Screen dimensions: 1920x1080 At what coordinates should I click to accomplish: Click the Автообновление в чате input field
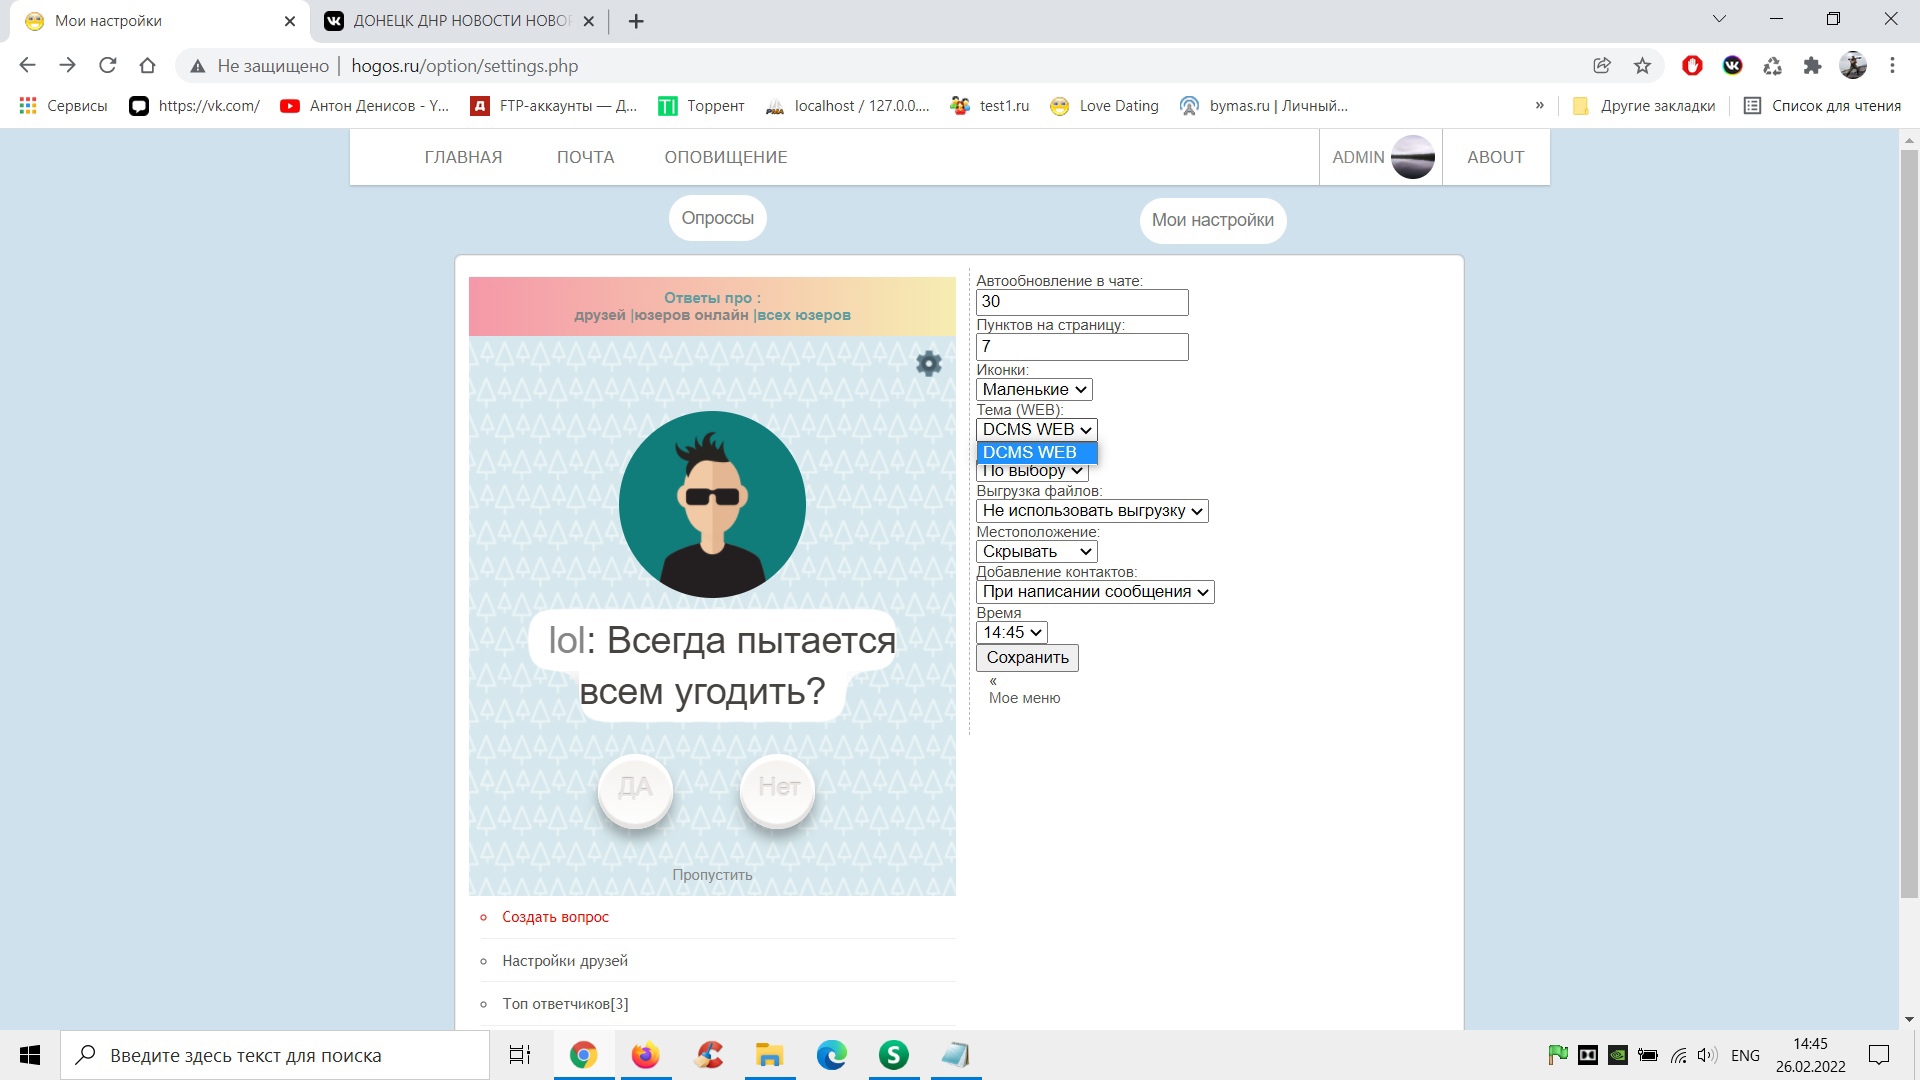coord(1081,302)
